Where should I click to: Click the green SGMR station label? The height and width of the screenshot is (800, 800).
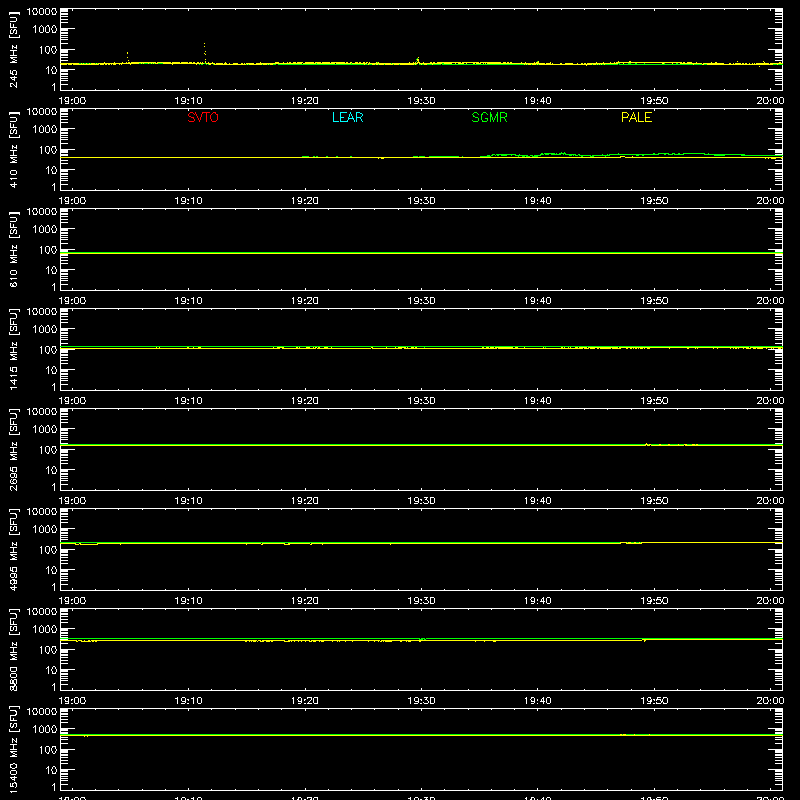(489, 117)
